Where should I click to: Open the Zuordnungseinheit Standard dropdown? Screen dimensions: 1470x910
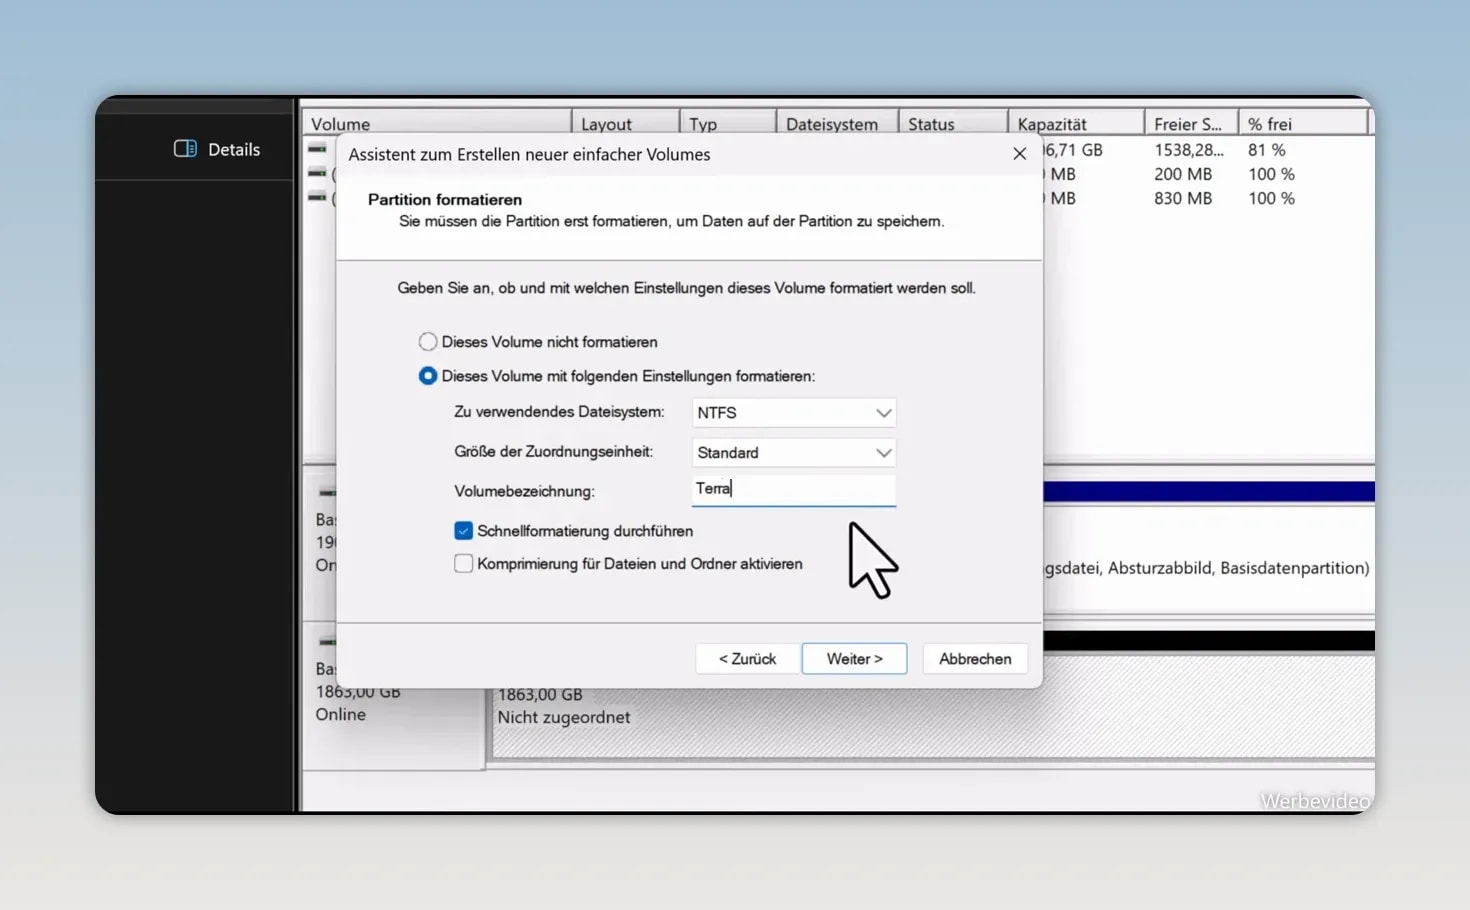click(x=793, y=453)
